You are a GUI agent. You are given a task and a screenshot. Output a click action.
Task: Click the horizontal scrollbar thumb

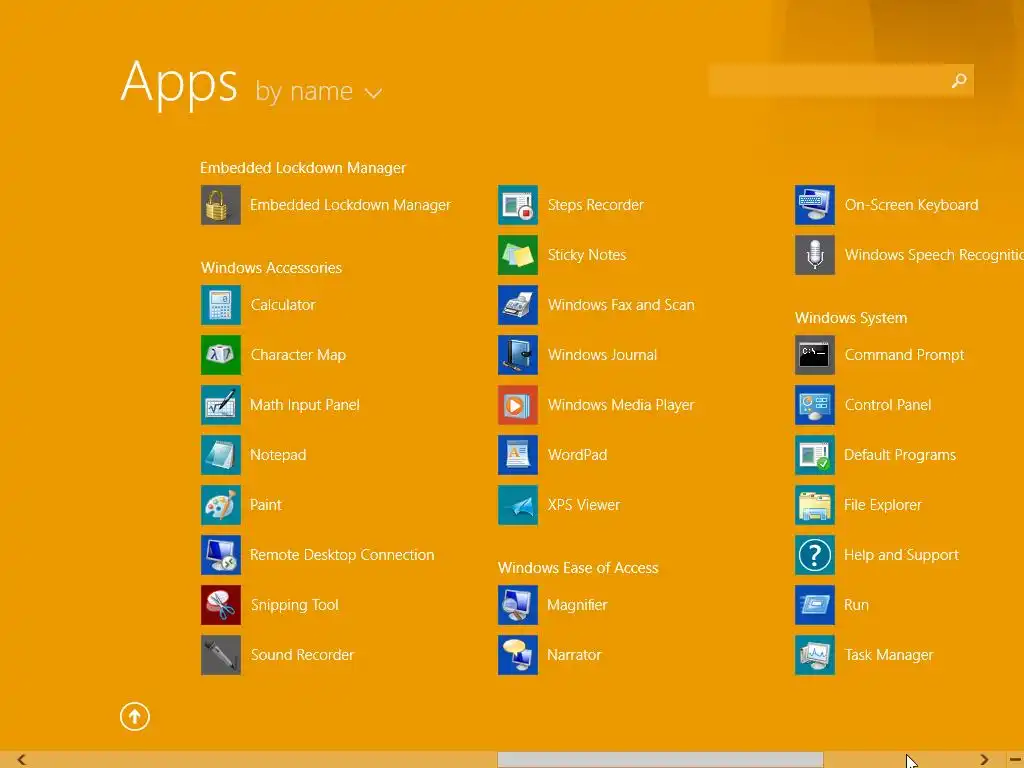click(660, 760)
